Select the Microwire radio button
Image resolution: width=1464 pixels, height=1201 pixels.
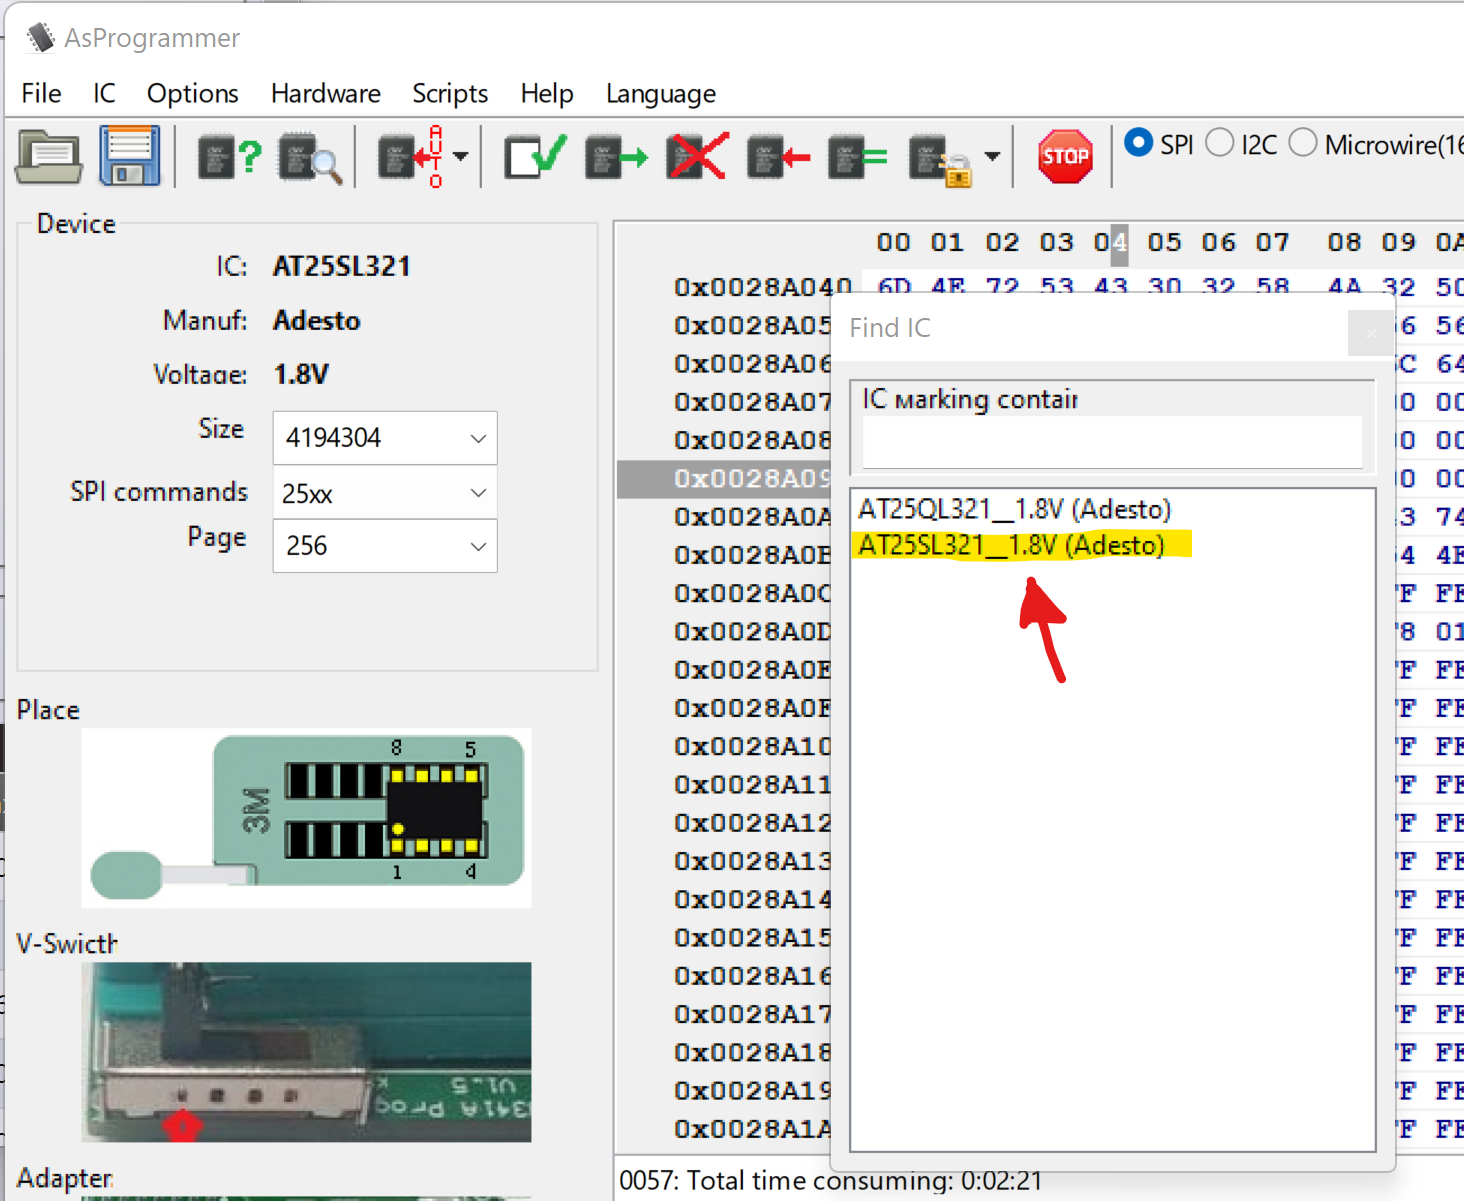coord(1303,143)
